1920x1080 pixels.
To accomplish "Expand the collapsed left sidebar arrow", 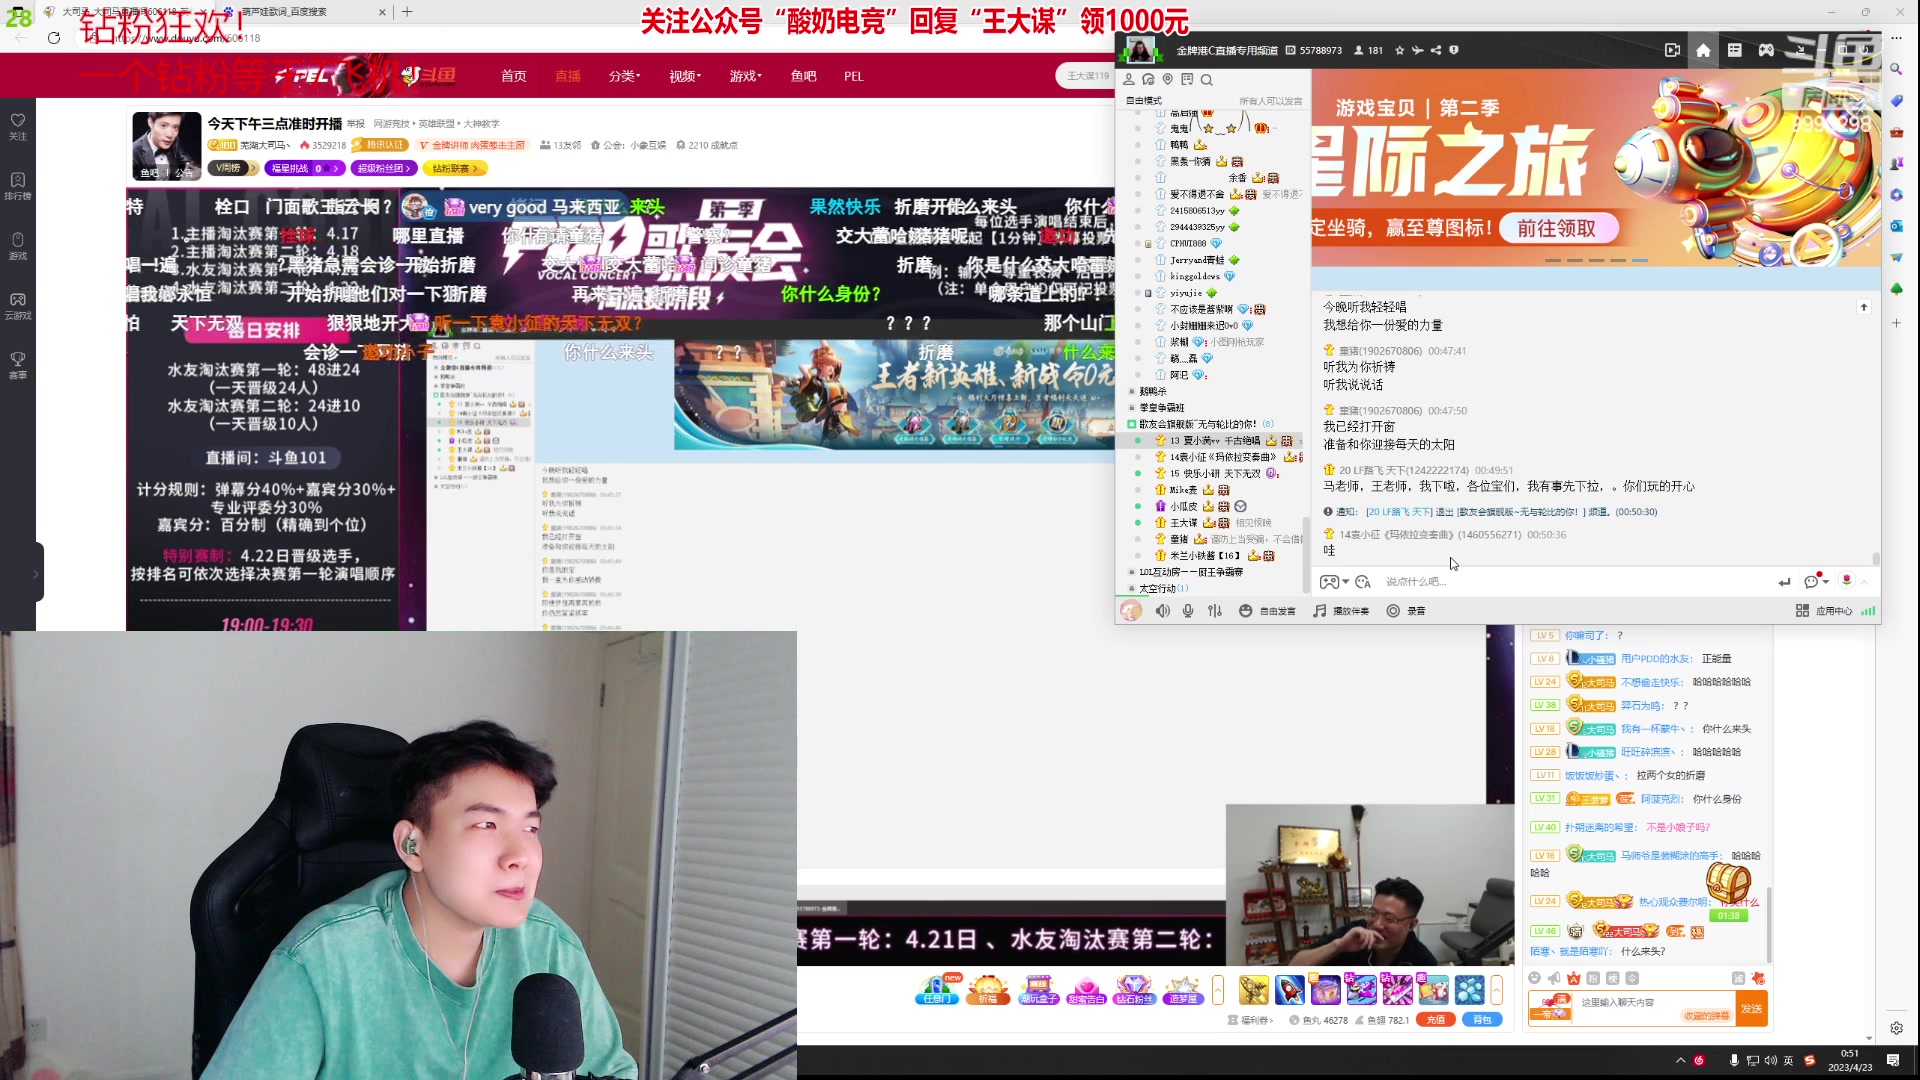I will click(36, 573).
